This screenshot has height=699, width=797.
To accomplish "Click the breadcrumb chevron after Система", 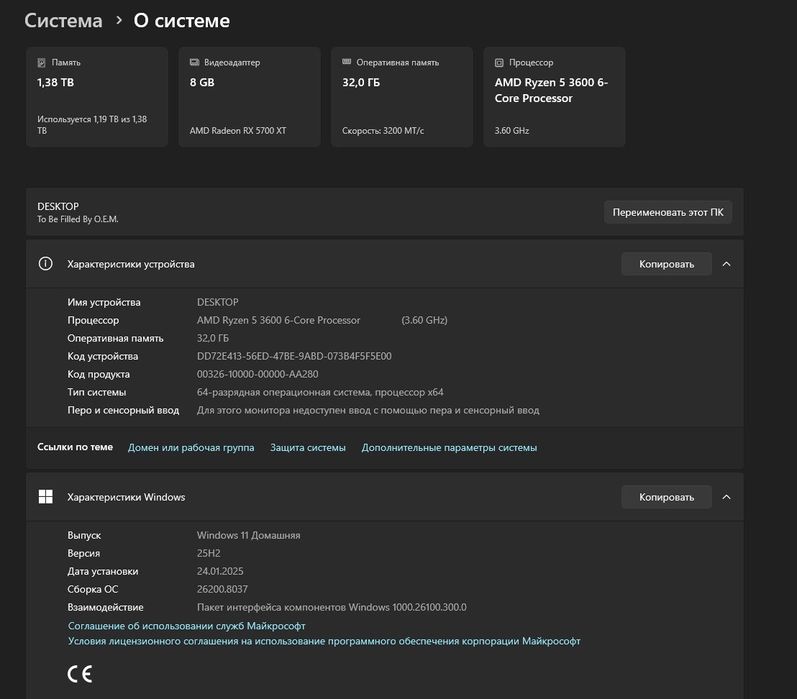I will [119, 20].
